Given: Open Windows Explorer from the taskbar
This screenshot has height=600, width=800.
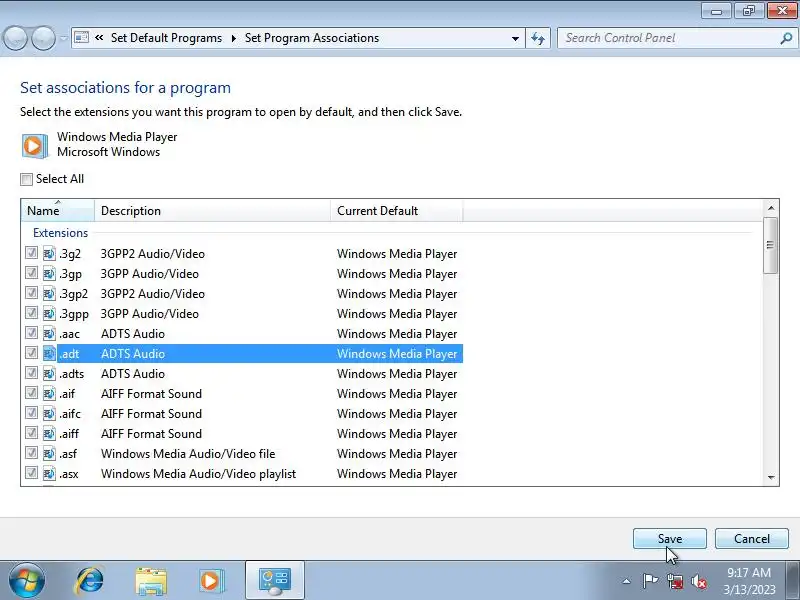Looking at the screenshot, I should [x=151, y=581].
